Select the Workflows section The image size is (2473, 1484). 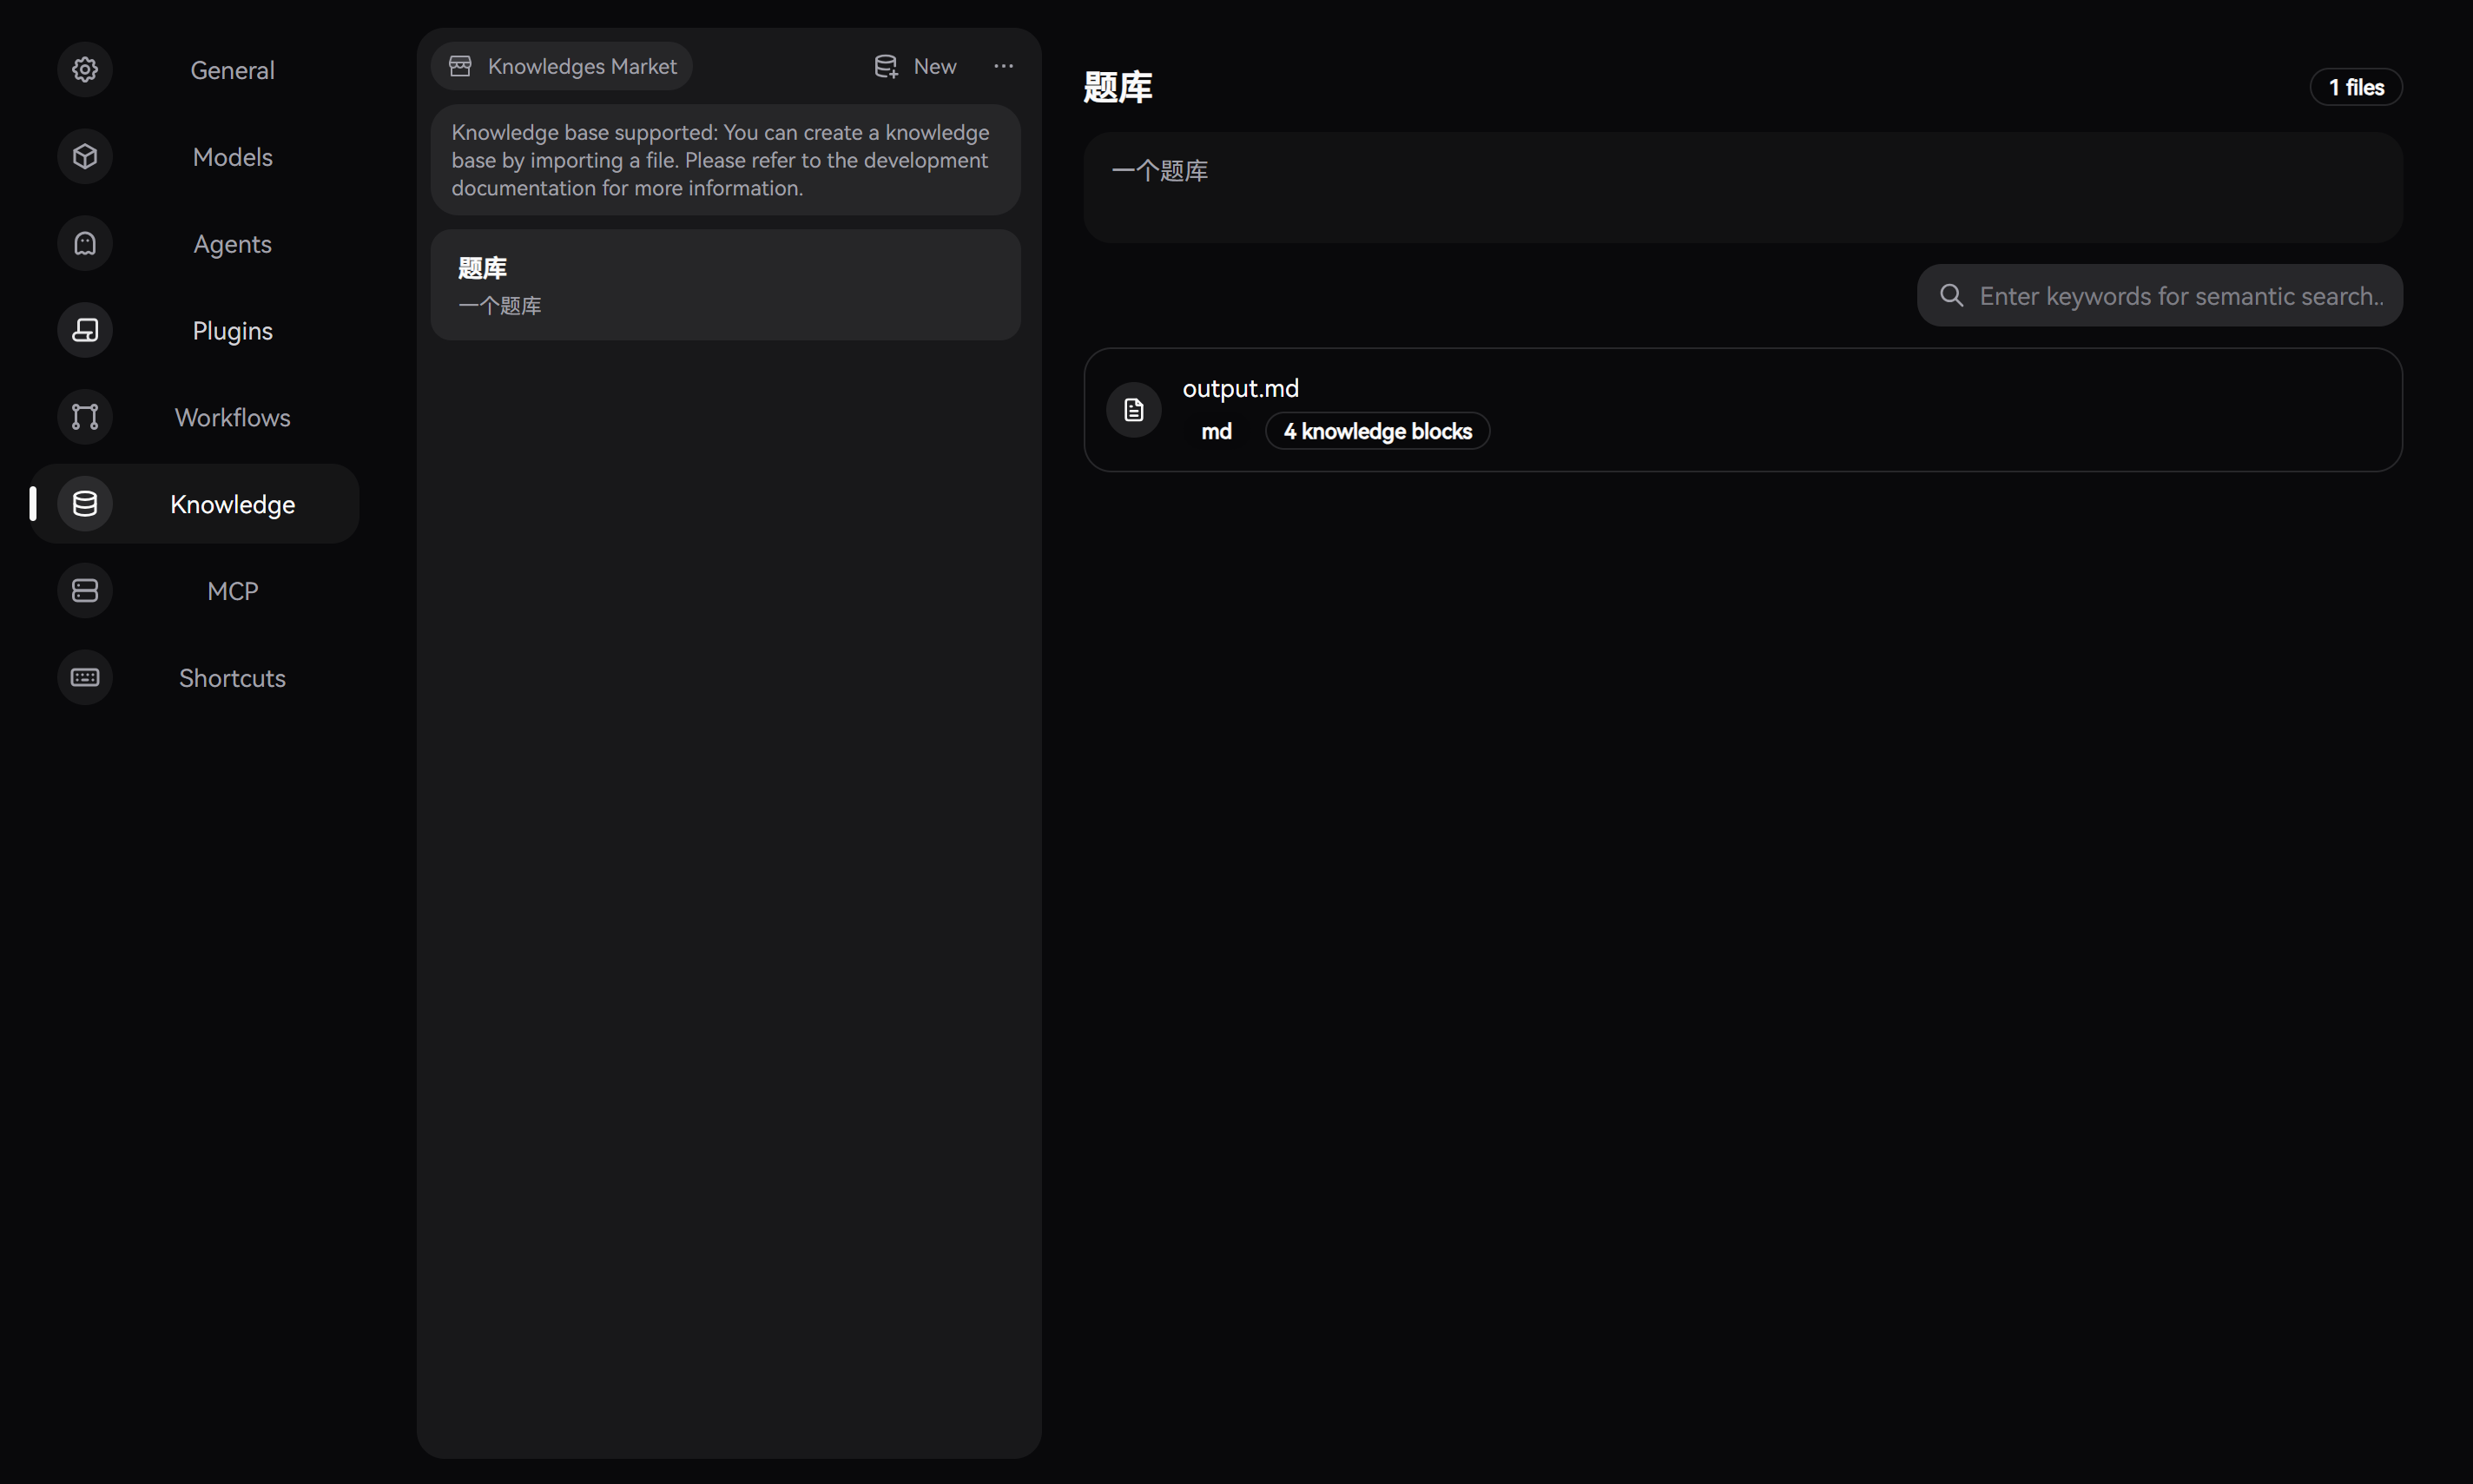coord(194,417)
